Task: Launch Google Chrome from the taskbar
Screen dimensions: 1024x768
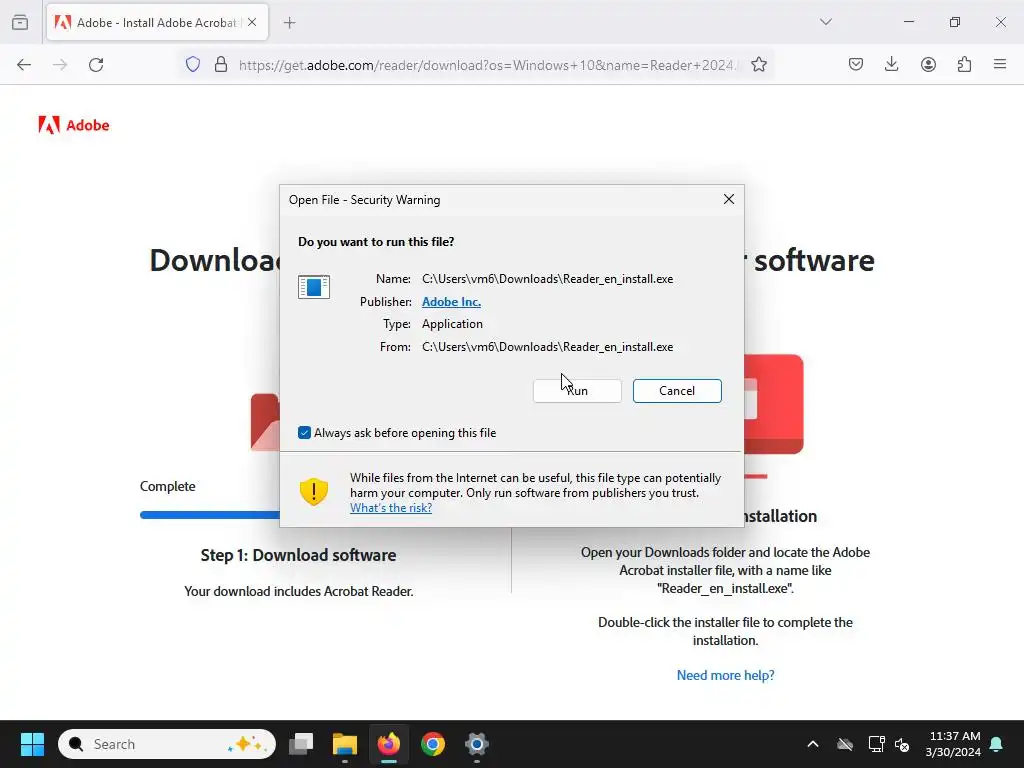Action: click(x=432, y=744)
